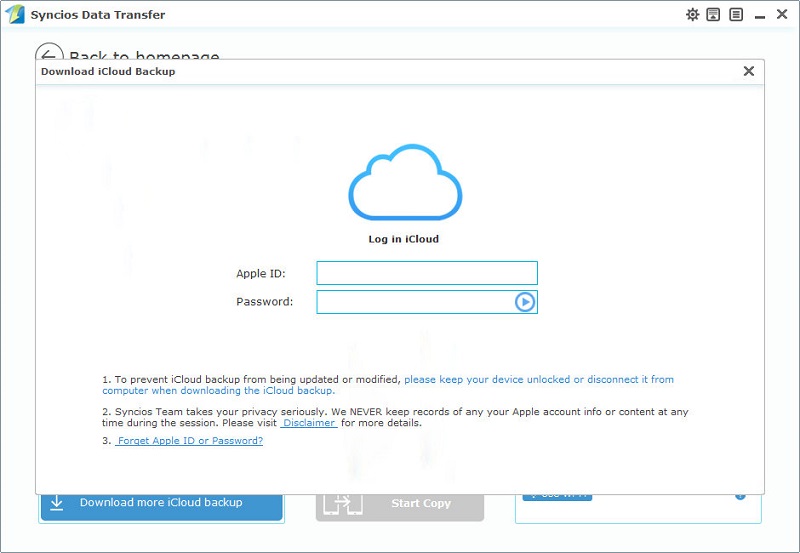Click the keep device unlocked notice text
This screenshot has height=553, width=800.
click(388, 385)
